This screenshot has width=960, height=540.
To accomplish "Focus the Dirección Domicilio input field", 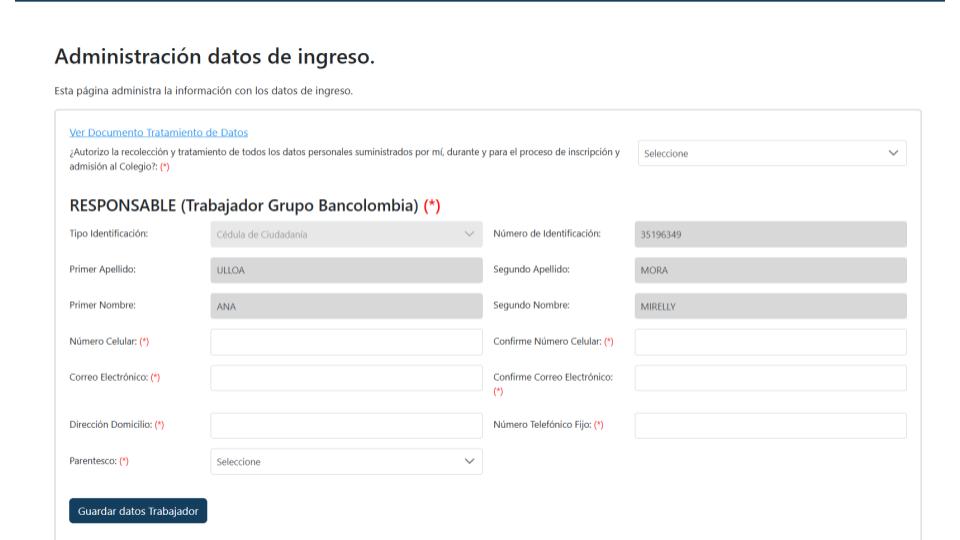I will tap(345, 426).
